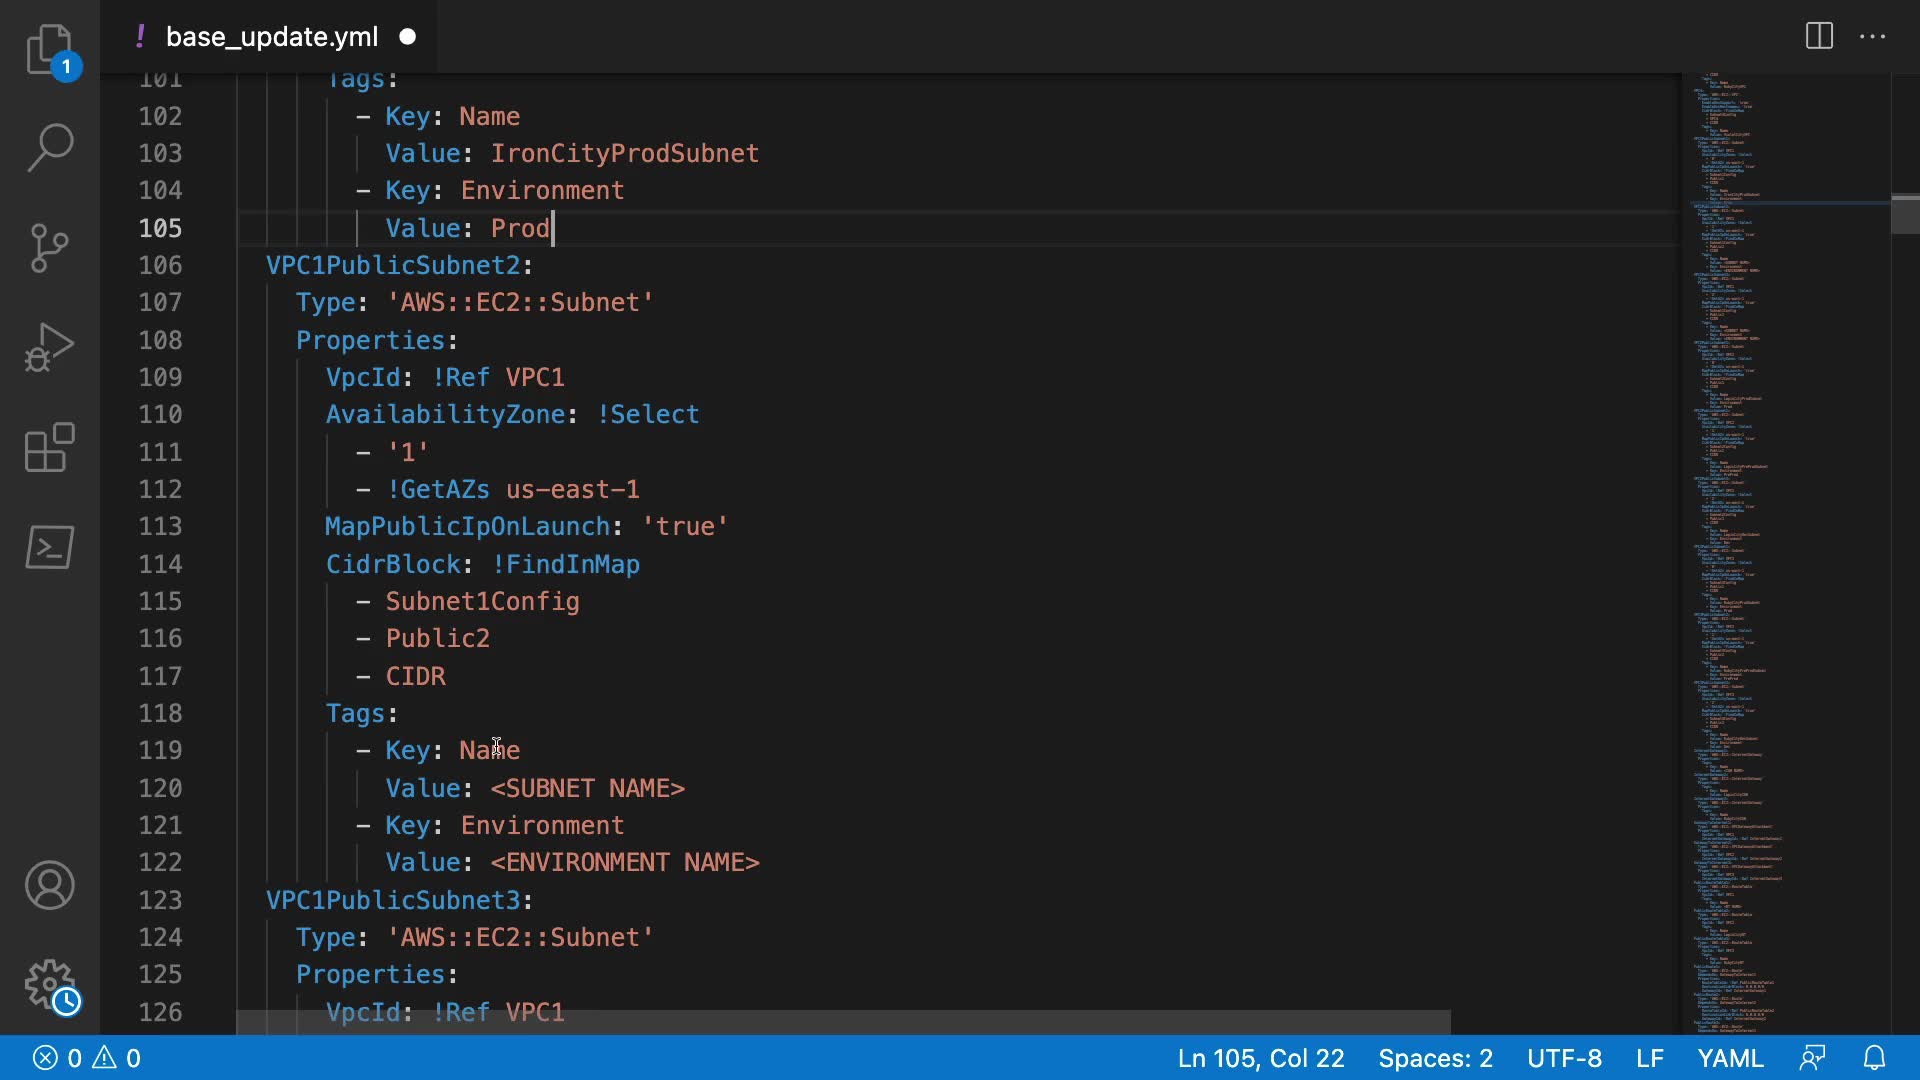Change file encoding UTF-8
This screenshot has height=1080, width=1920.
[1564, 1058]
